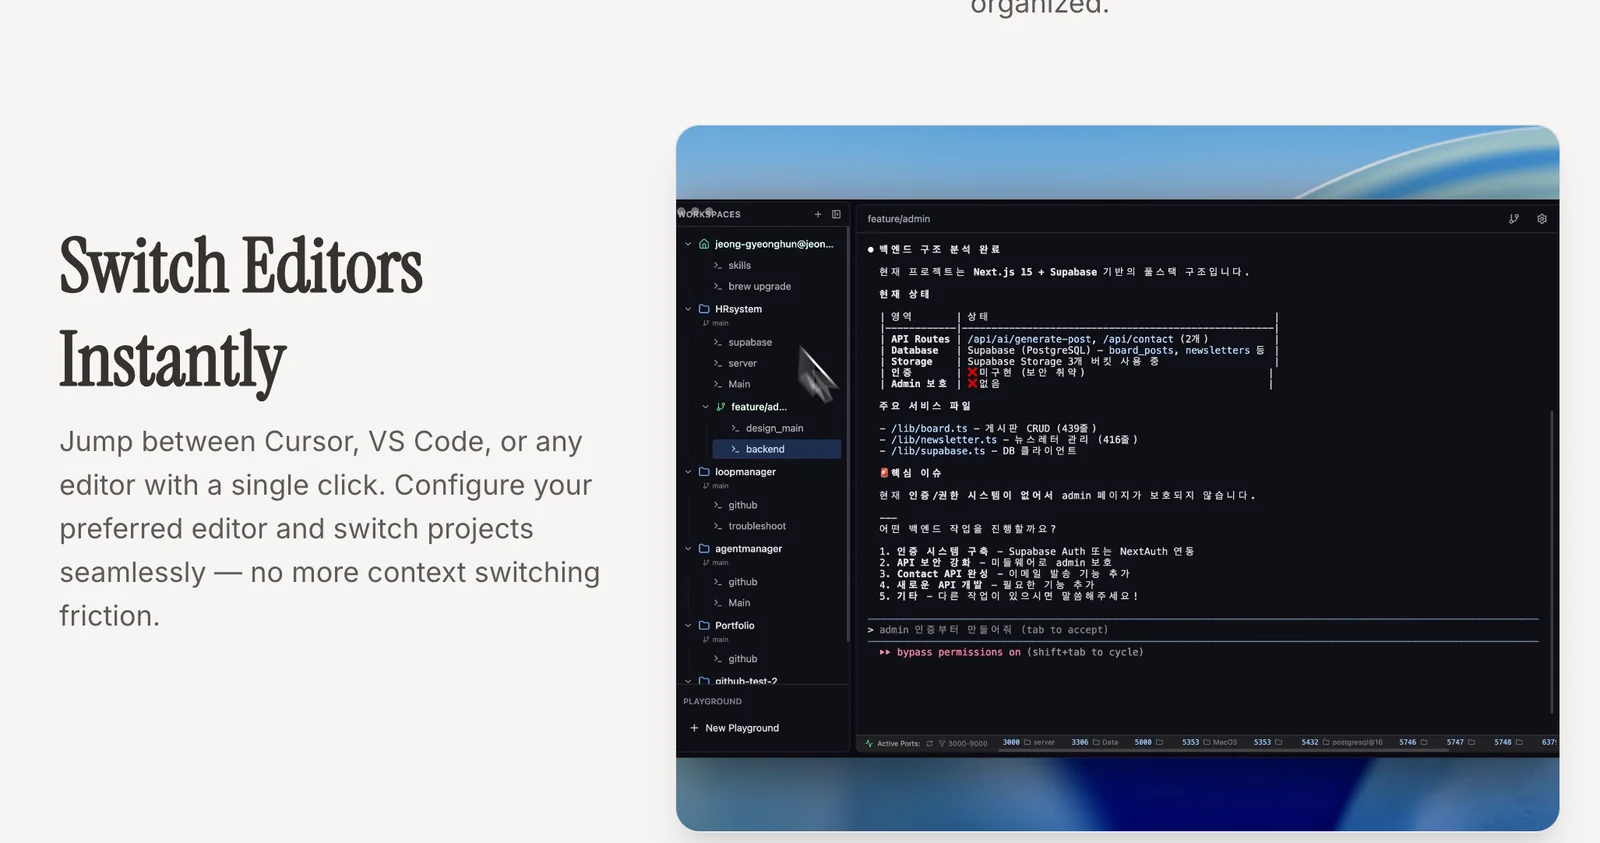Select the backend terminal session
The image size is (1600, 843).
pos(764,450)
